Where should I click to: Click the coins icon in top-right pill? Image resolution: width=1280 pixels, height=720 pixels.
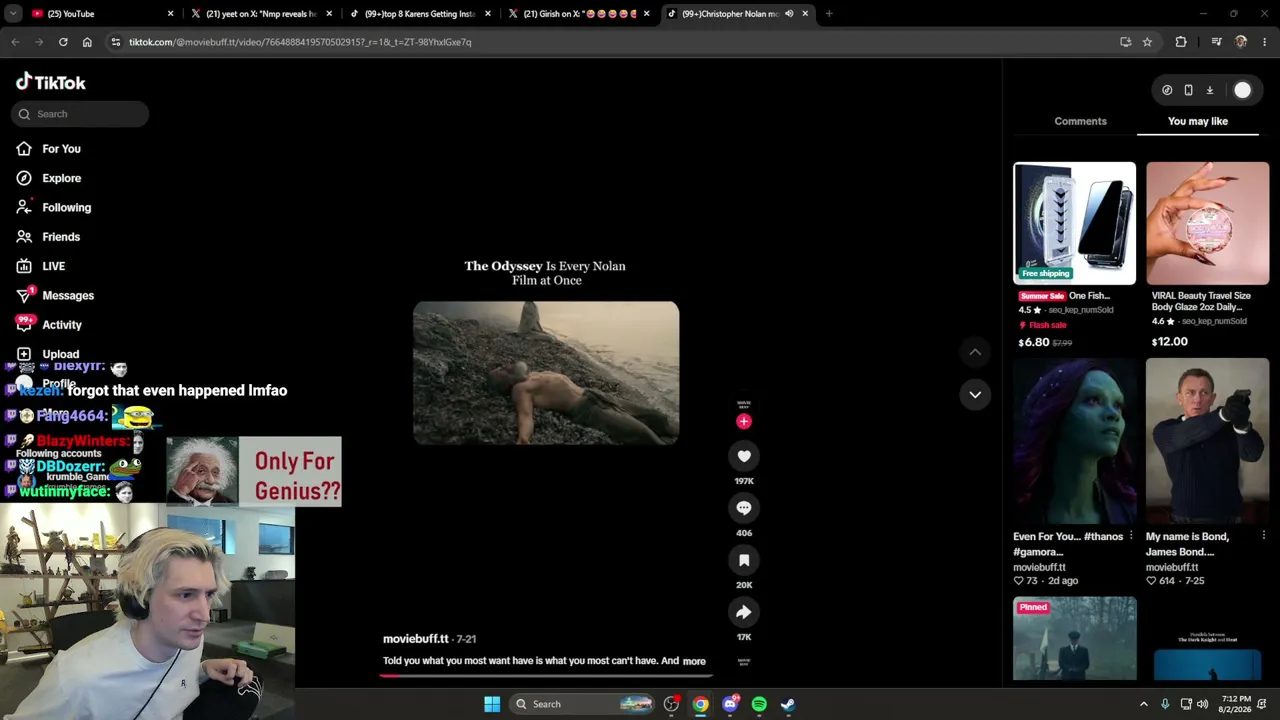pos(1167,90)
